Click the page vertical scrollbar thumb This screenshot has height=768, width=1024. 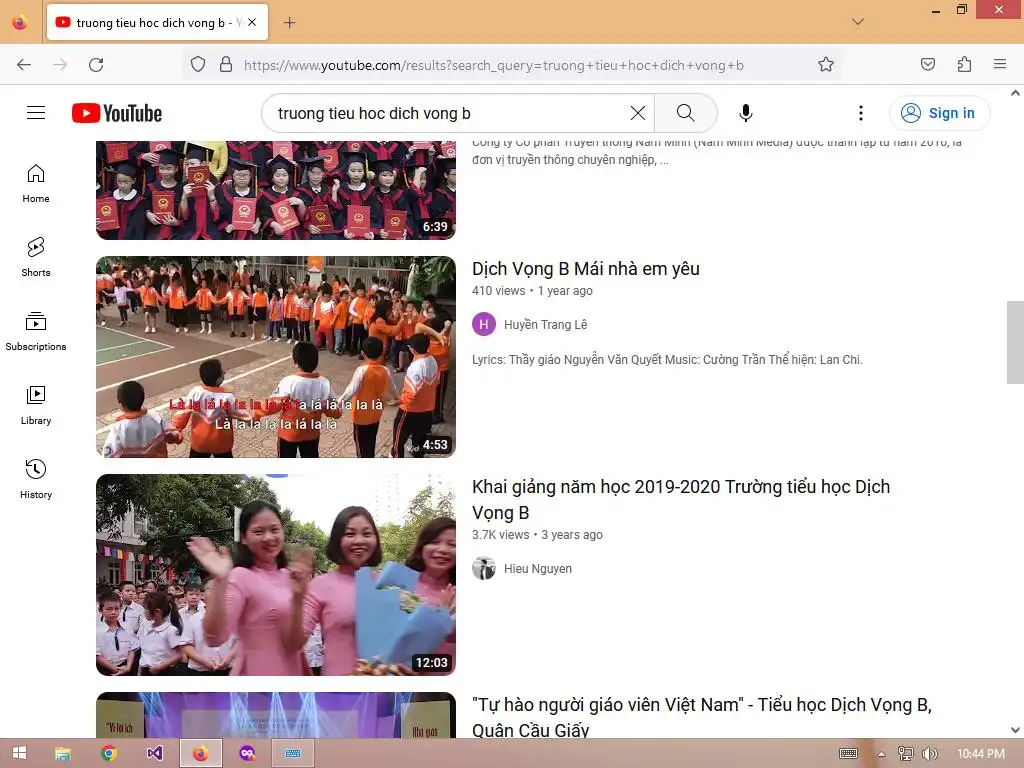coord(1015,342)
